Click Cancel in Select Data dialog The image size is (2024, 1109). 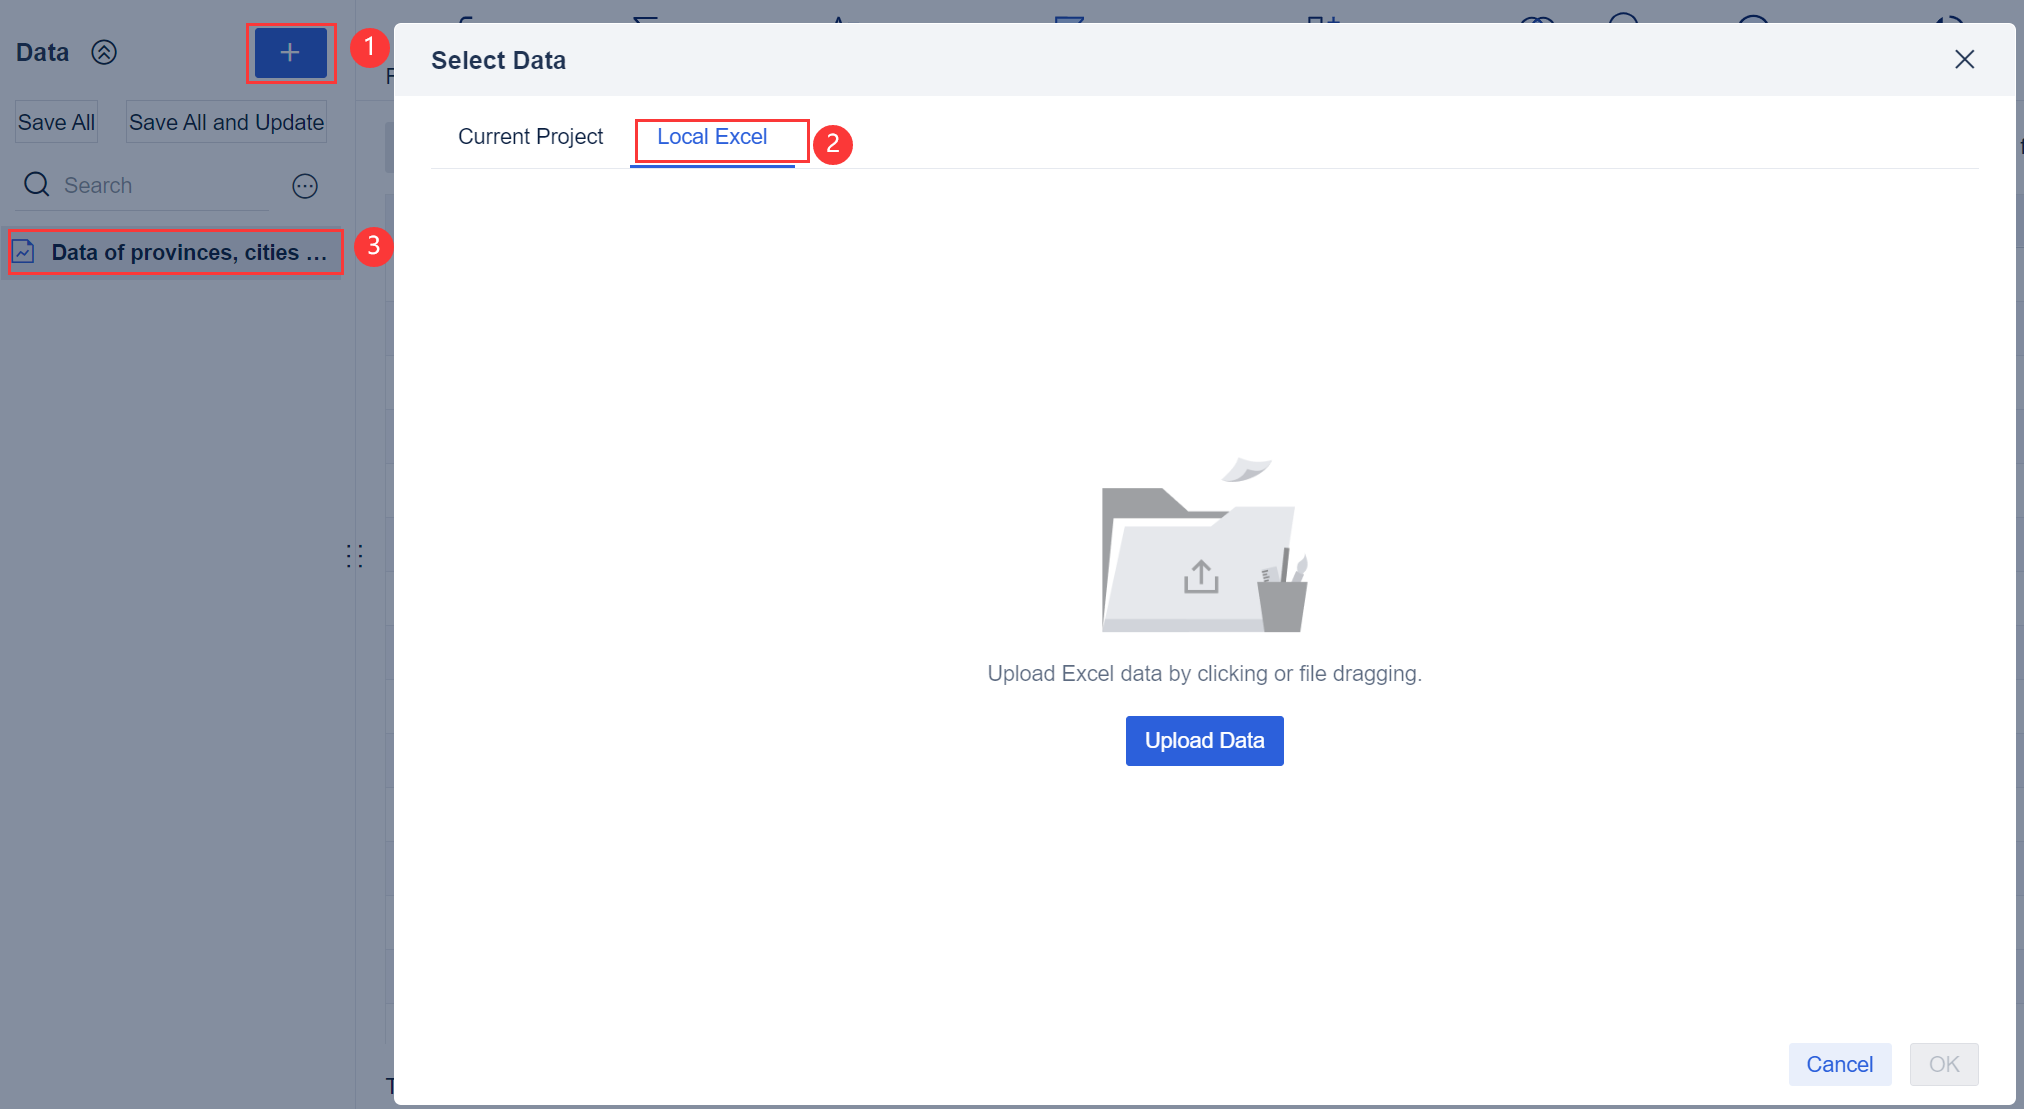pos(1839,1064)
